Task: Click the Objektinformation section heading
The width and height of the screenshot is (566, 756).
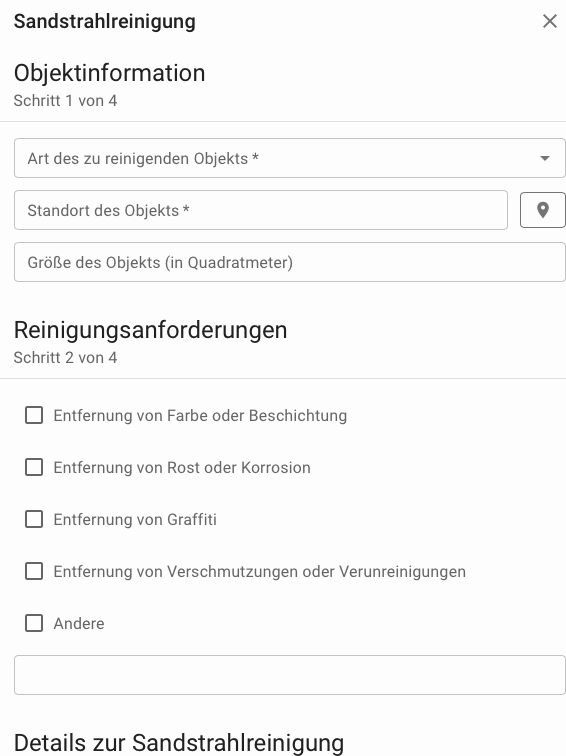Action: (x=109, y=73)
